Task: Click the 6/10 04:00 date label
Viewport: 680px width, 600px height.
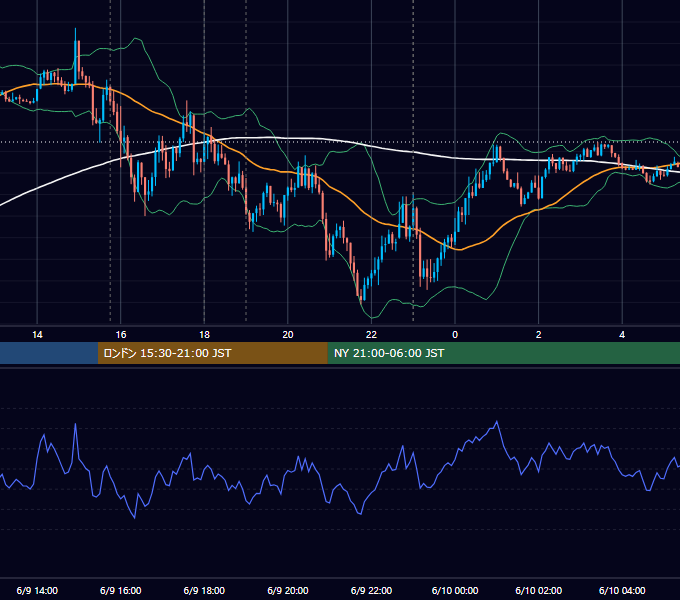Action: 622,590
